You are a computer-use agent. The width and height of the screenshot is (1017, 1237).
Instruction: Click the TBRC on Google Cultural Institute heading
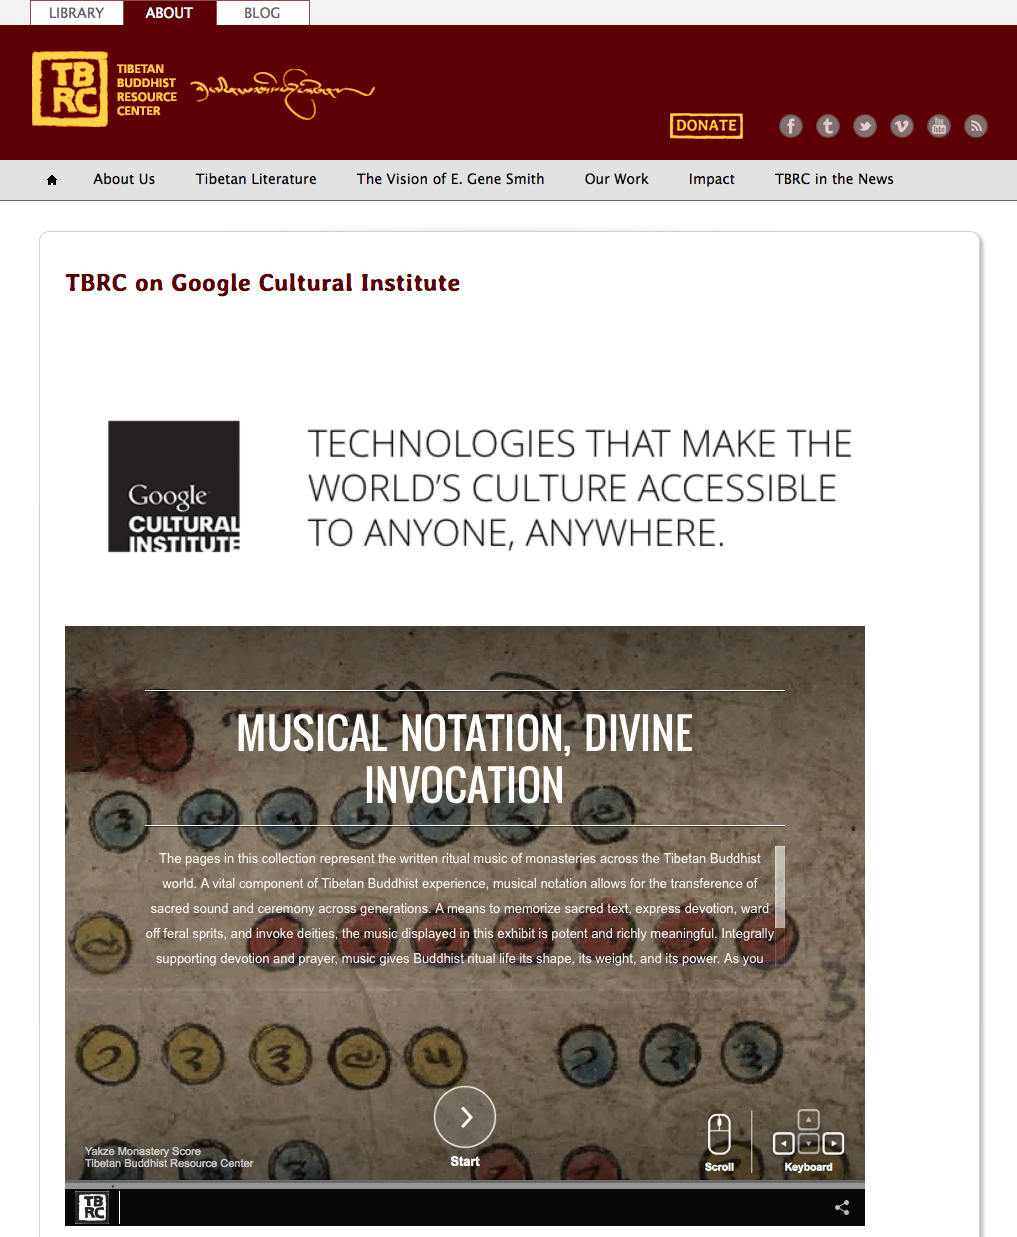coord(263,283)
